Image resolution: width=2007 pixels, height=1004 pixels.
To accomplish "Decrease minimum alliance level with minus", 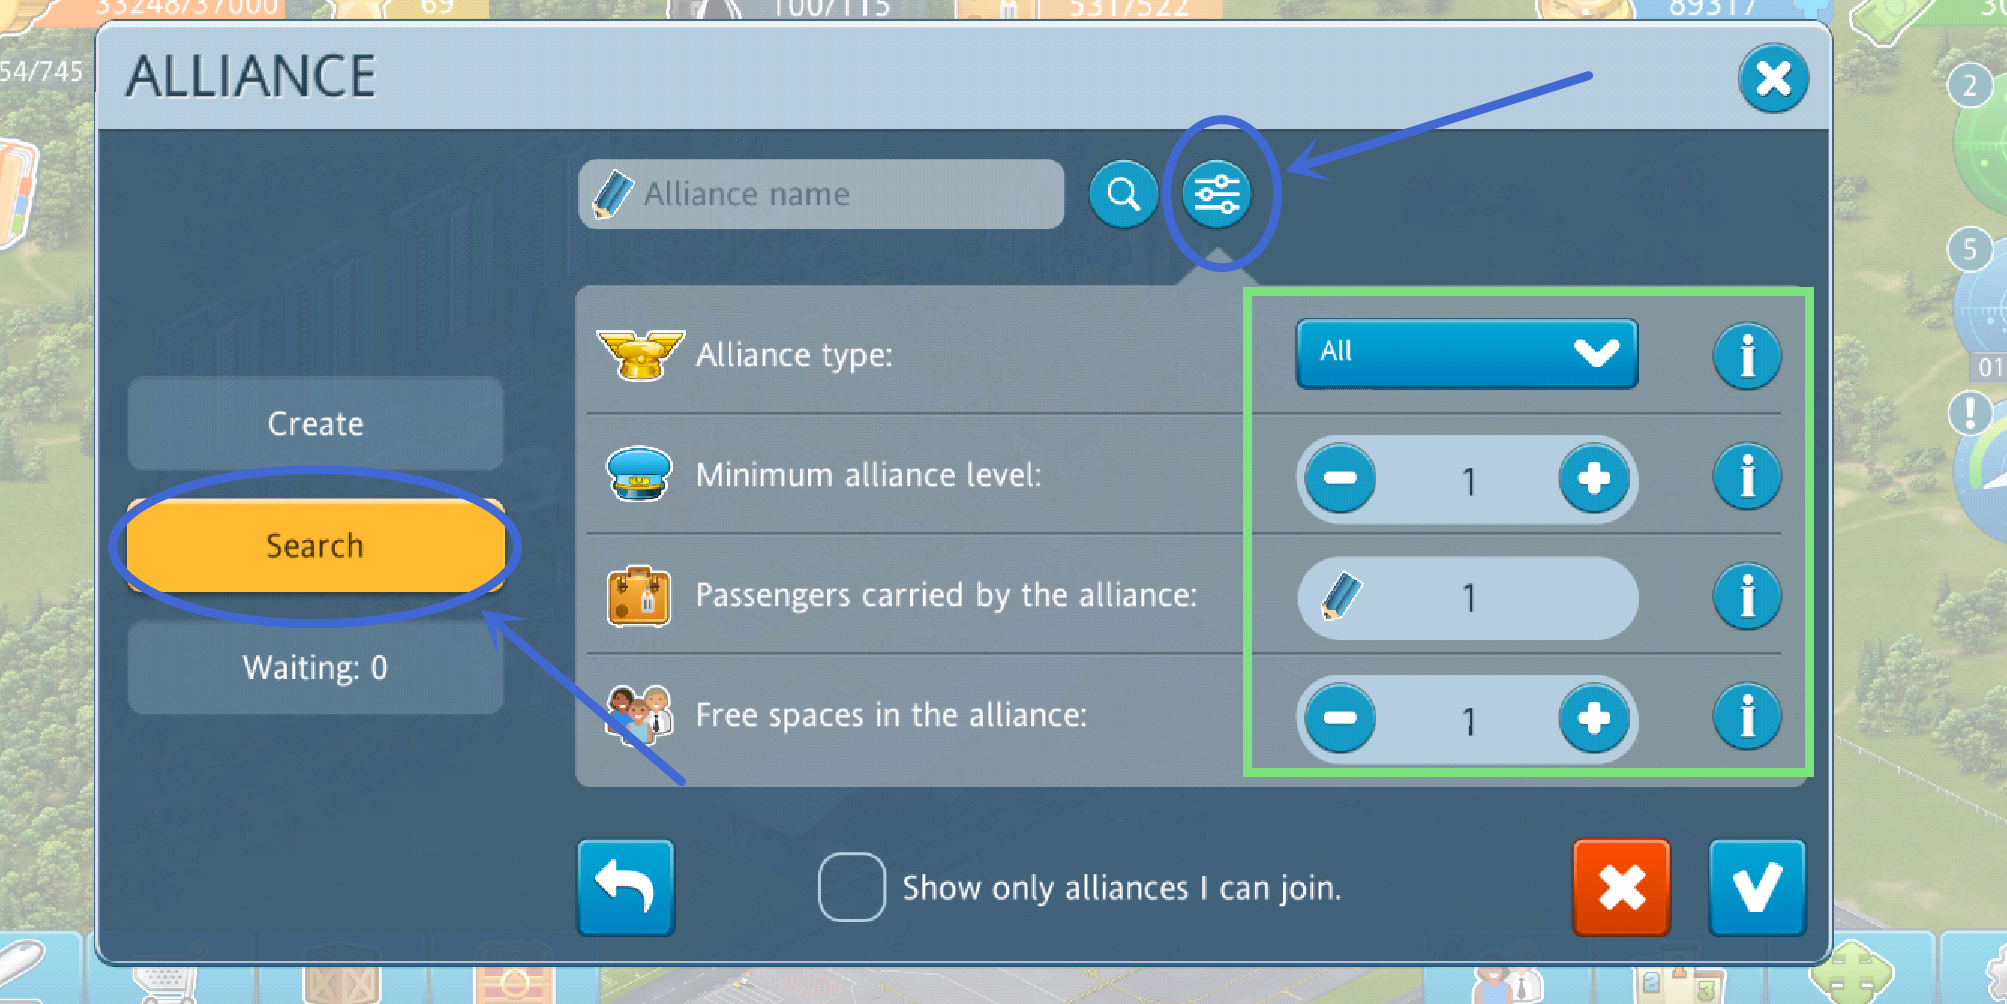I will (1340, 478).
